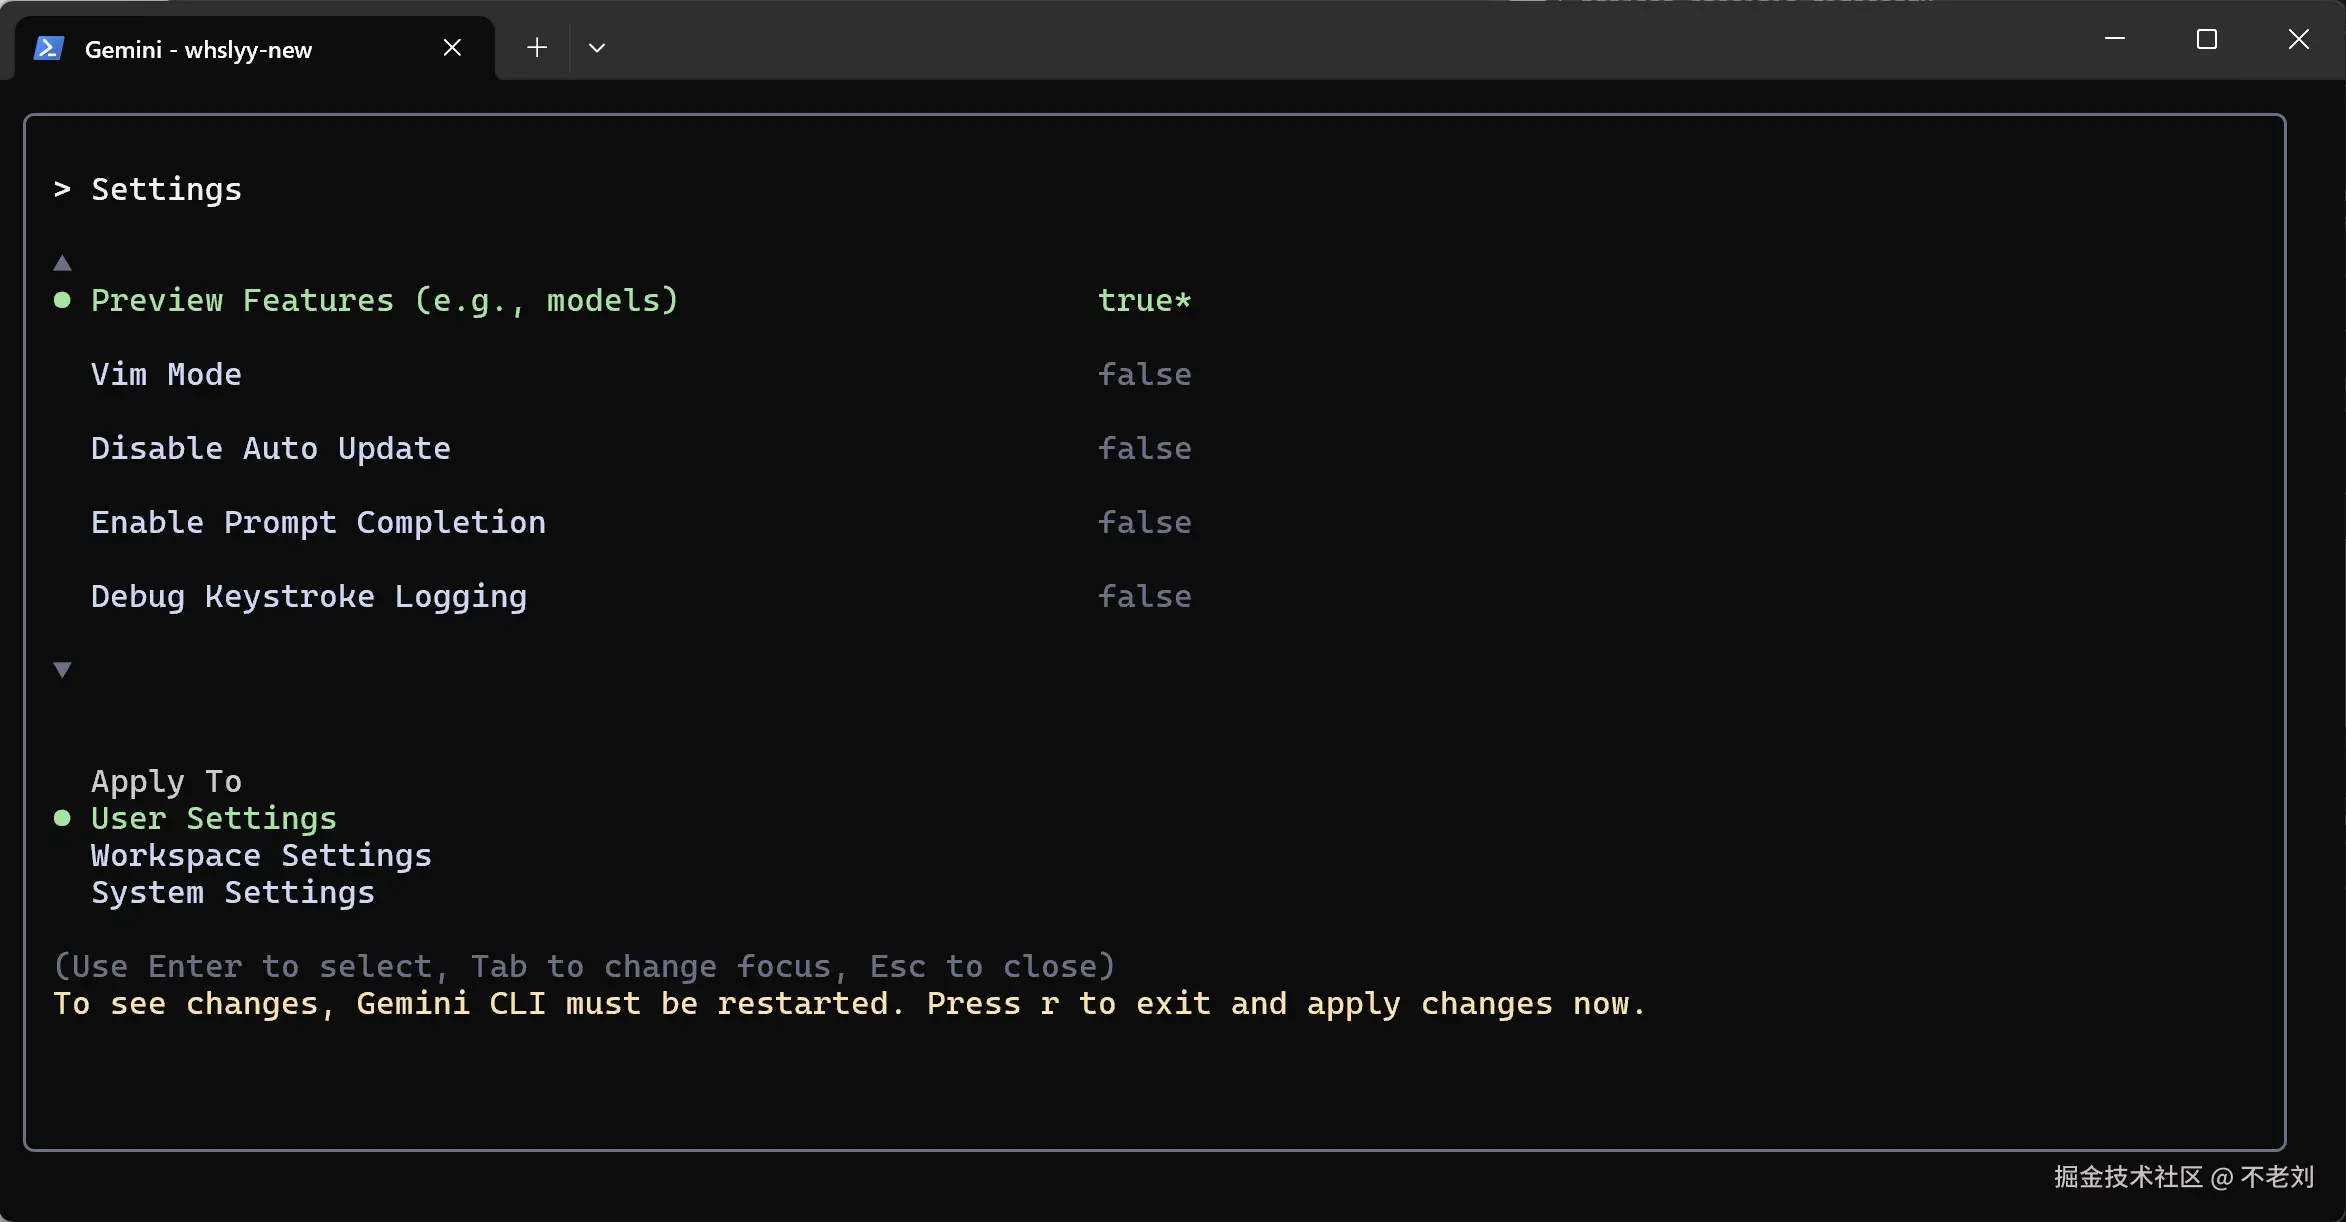Screen dimensions: 2346x1222
Task: Open the new tab profile dropdown chevron
Action: point(597,48)
